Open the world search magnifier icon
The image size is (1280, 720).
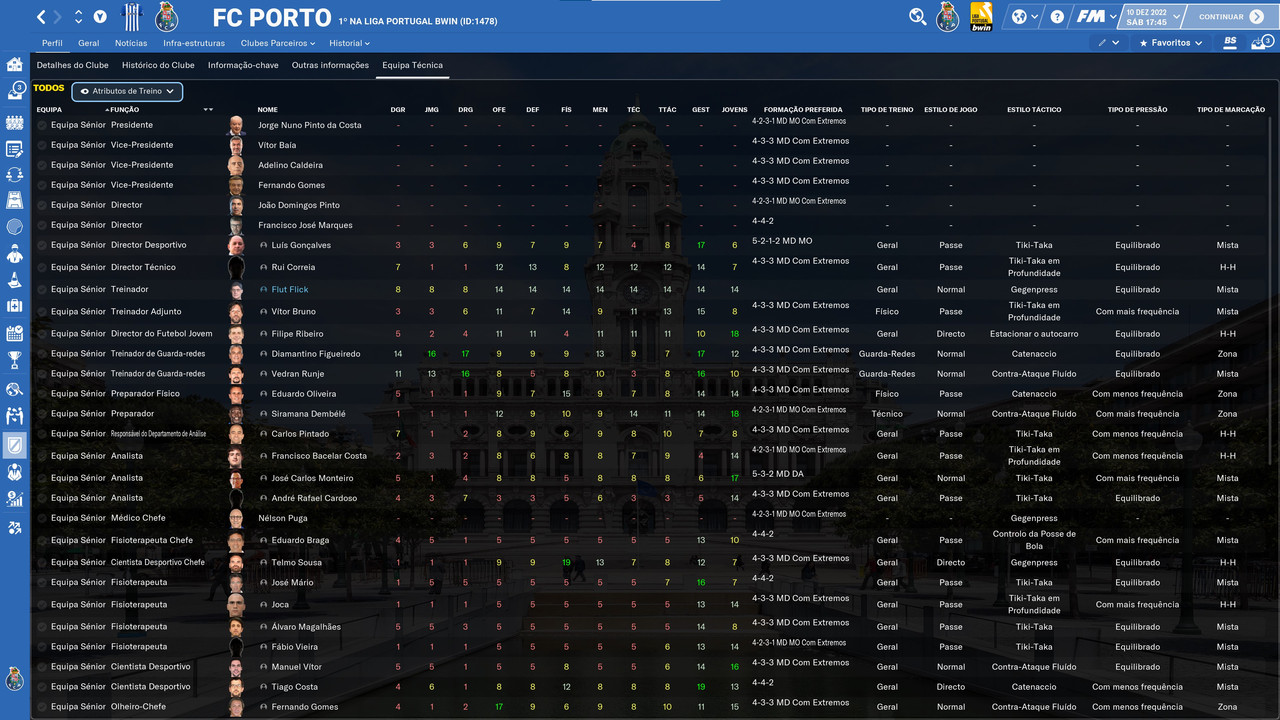click(x=917, y=17)
